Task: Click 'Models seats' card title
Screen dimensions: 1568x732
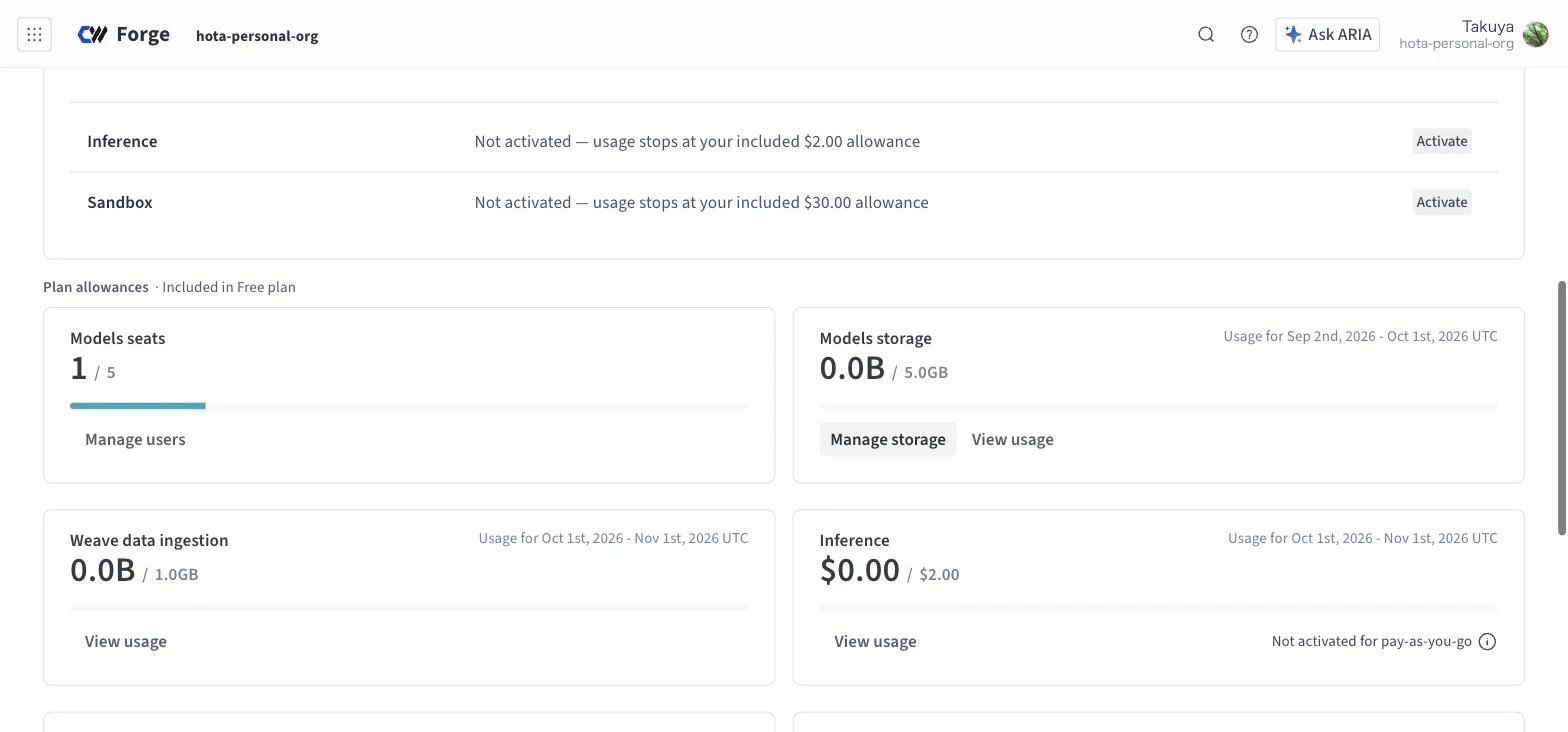Action: pyautogui.click(x=118, y=338)
